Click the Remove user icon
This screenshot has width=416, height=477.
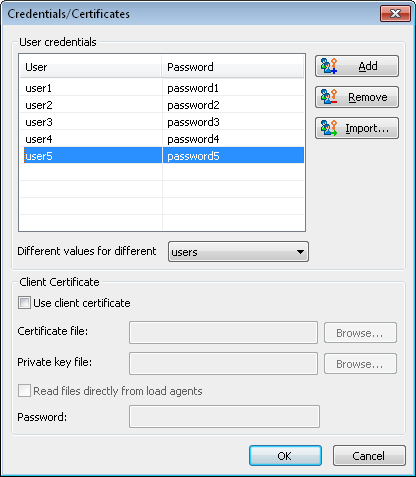click(329, 97)
